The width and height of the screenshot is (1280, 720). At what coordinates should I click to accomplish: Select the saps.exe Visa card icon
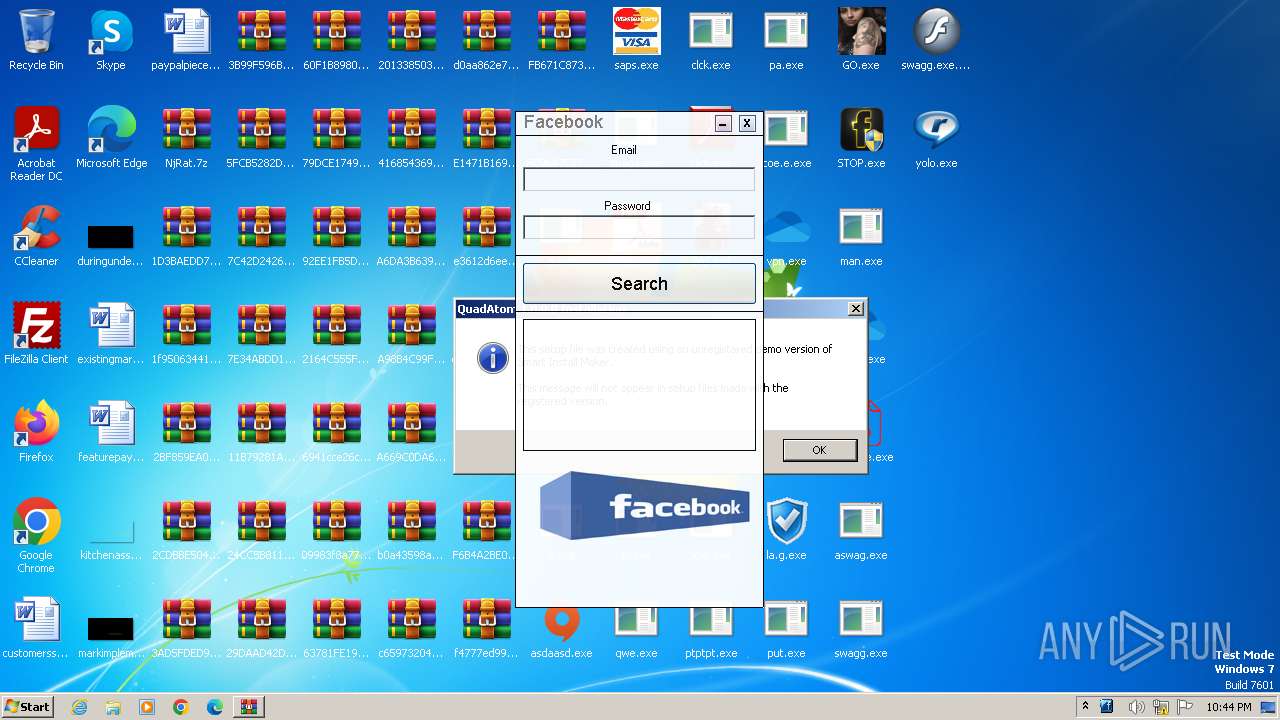point(636,40)
